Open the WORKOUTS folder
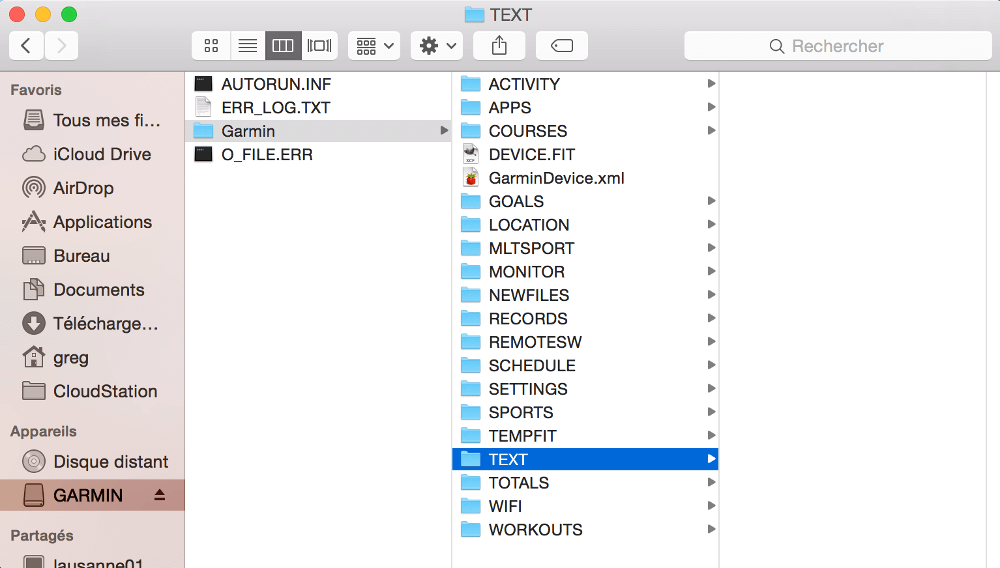The image size is (1000, 568). pyautogui.click(x=535, y=530)
